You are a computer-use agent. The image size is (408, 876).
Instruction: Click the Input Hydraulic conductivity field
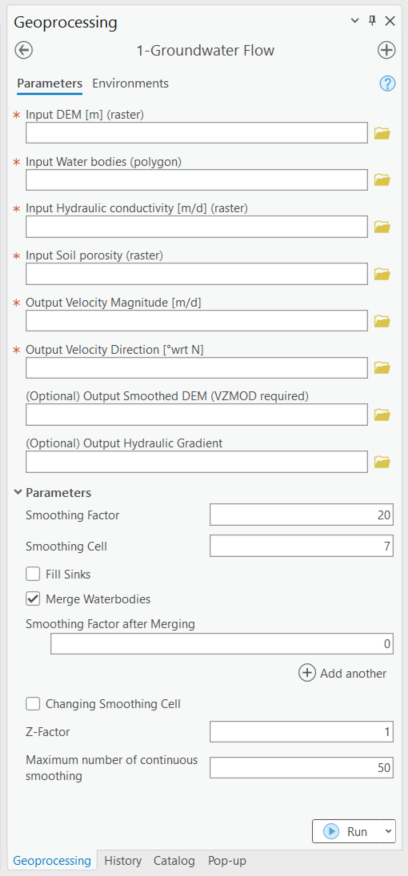click(x=197, y=227)
